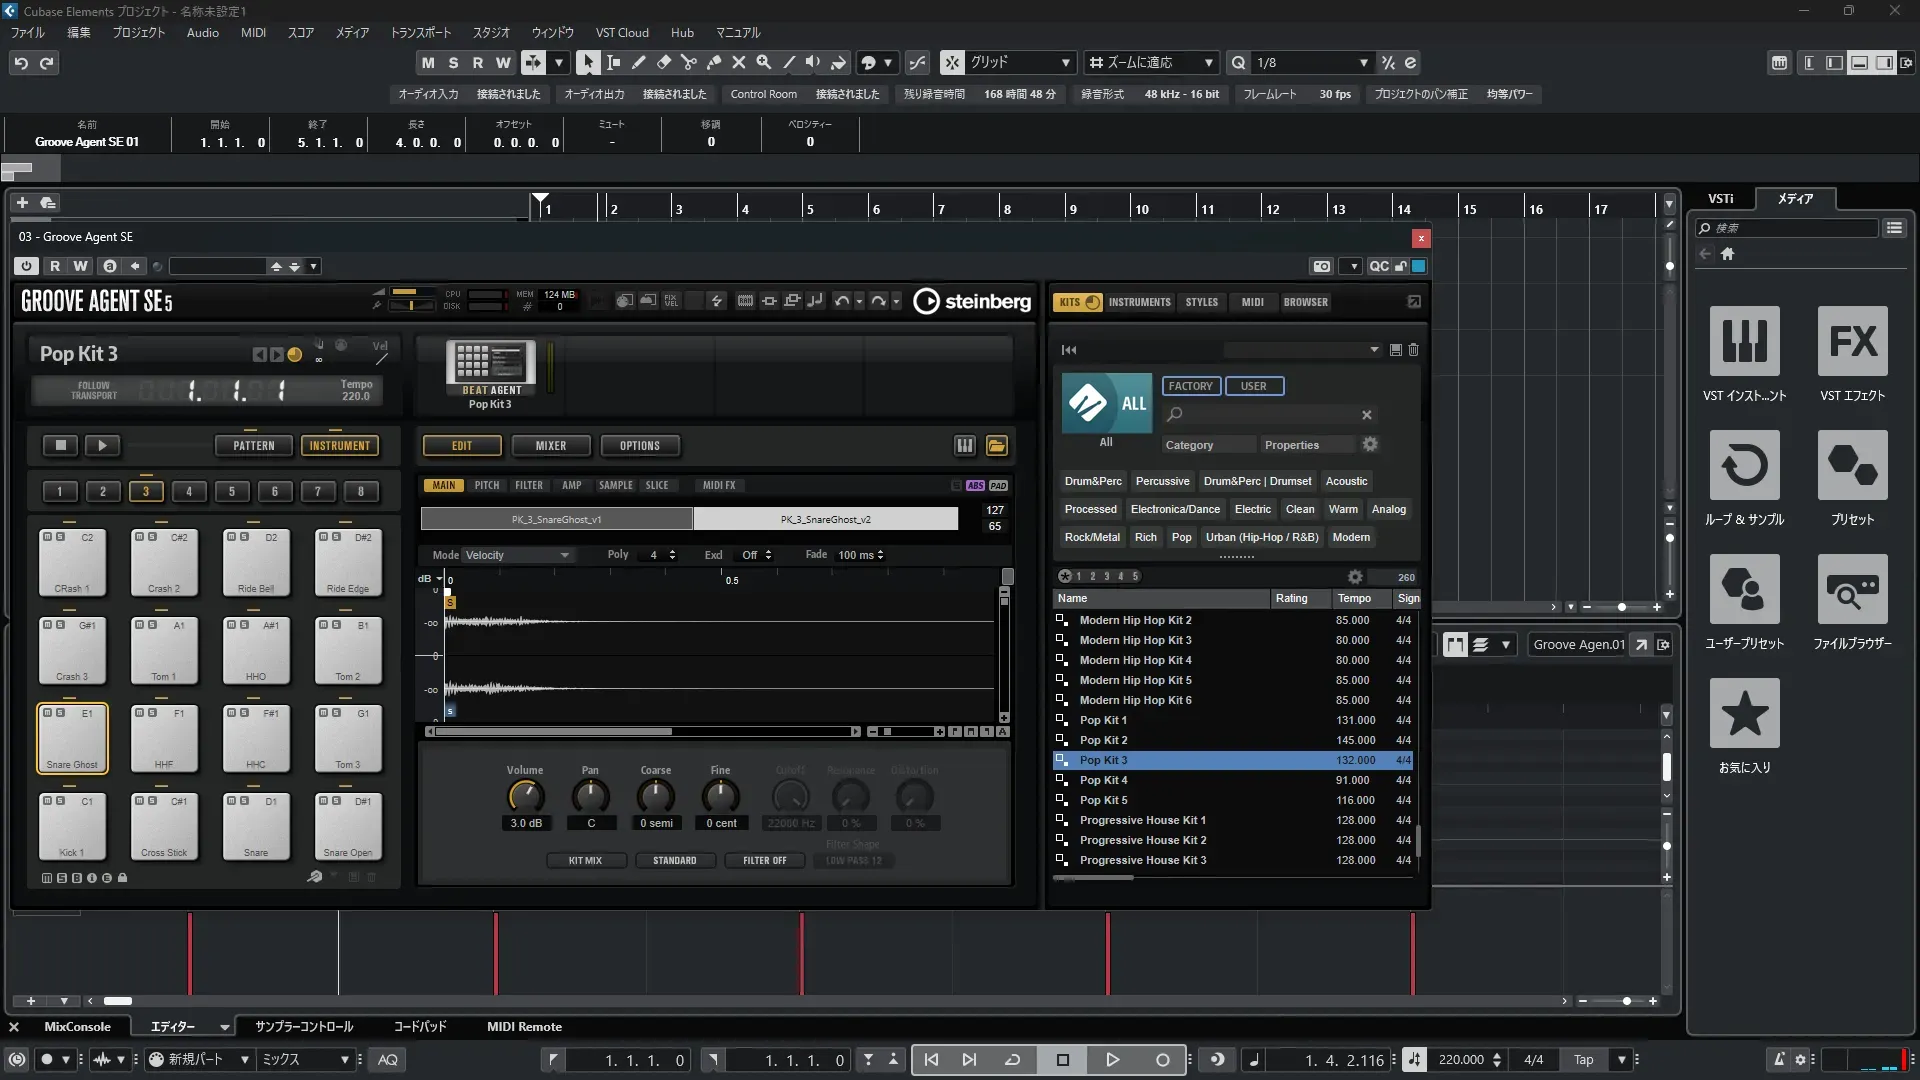
Task: Open the Transport menu
Action: click(x=420, y=32)
